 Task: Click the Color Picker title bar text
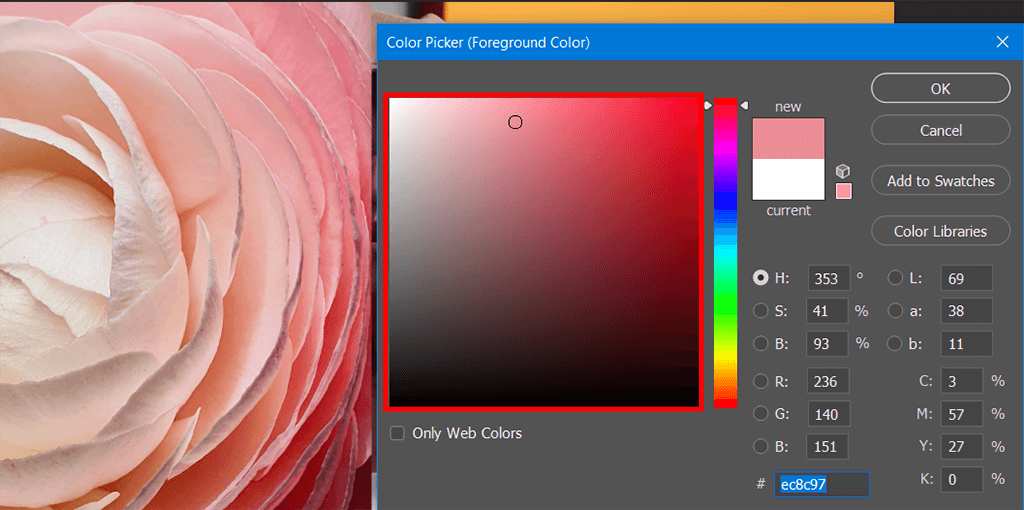click(x=488, y=42)
